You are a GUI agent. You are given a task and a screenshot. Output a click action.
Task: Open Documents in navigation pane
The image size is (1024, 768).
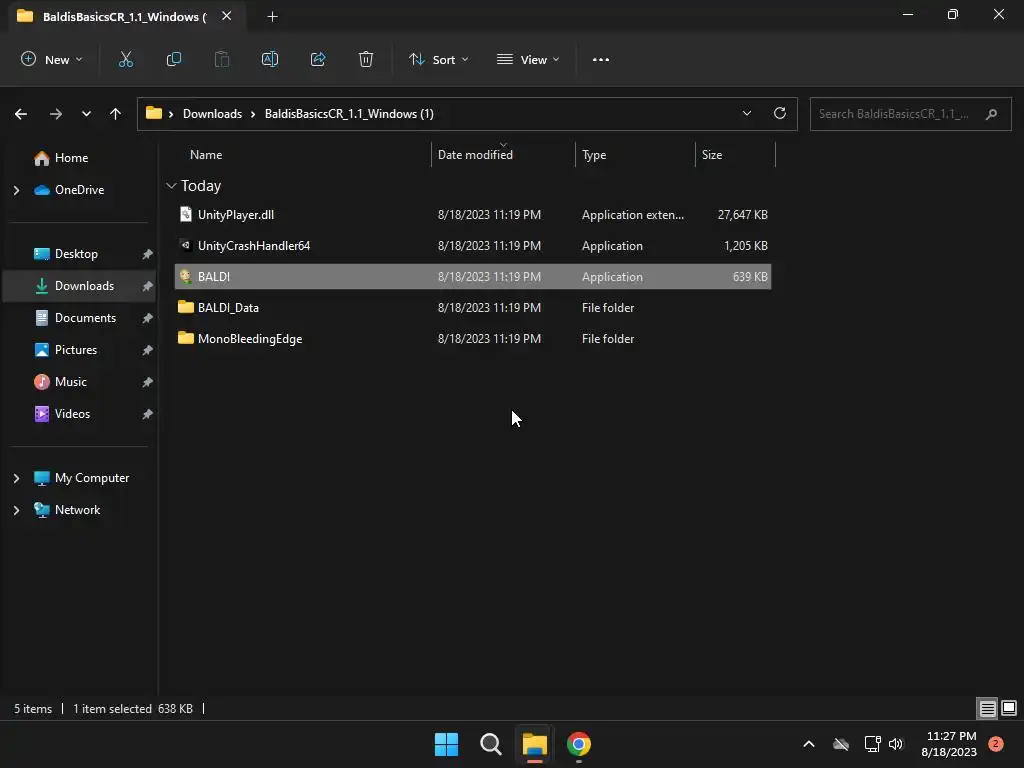(x=85, y=318)
